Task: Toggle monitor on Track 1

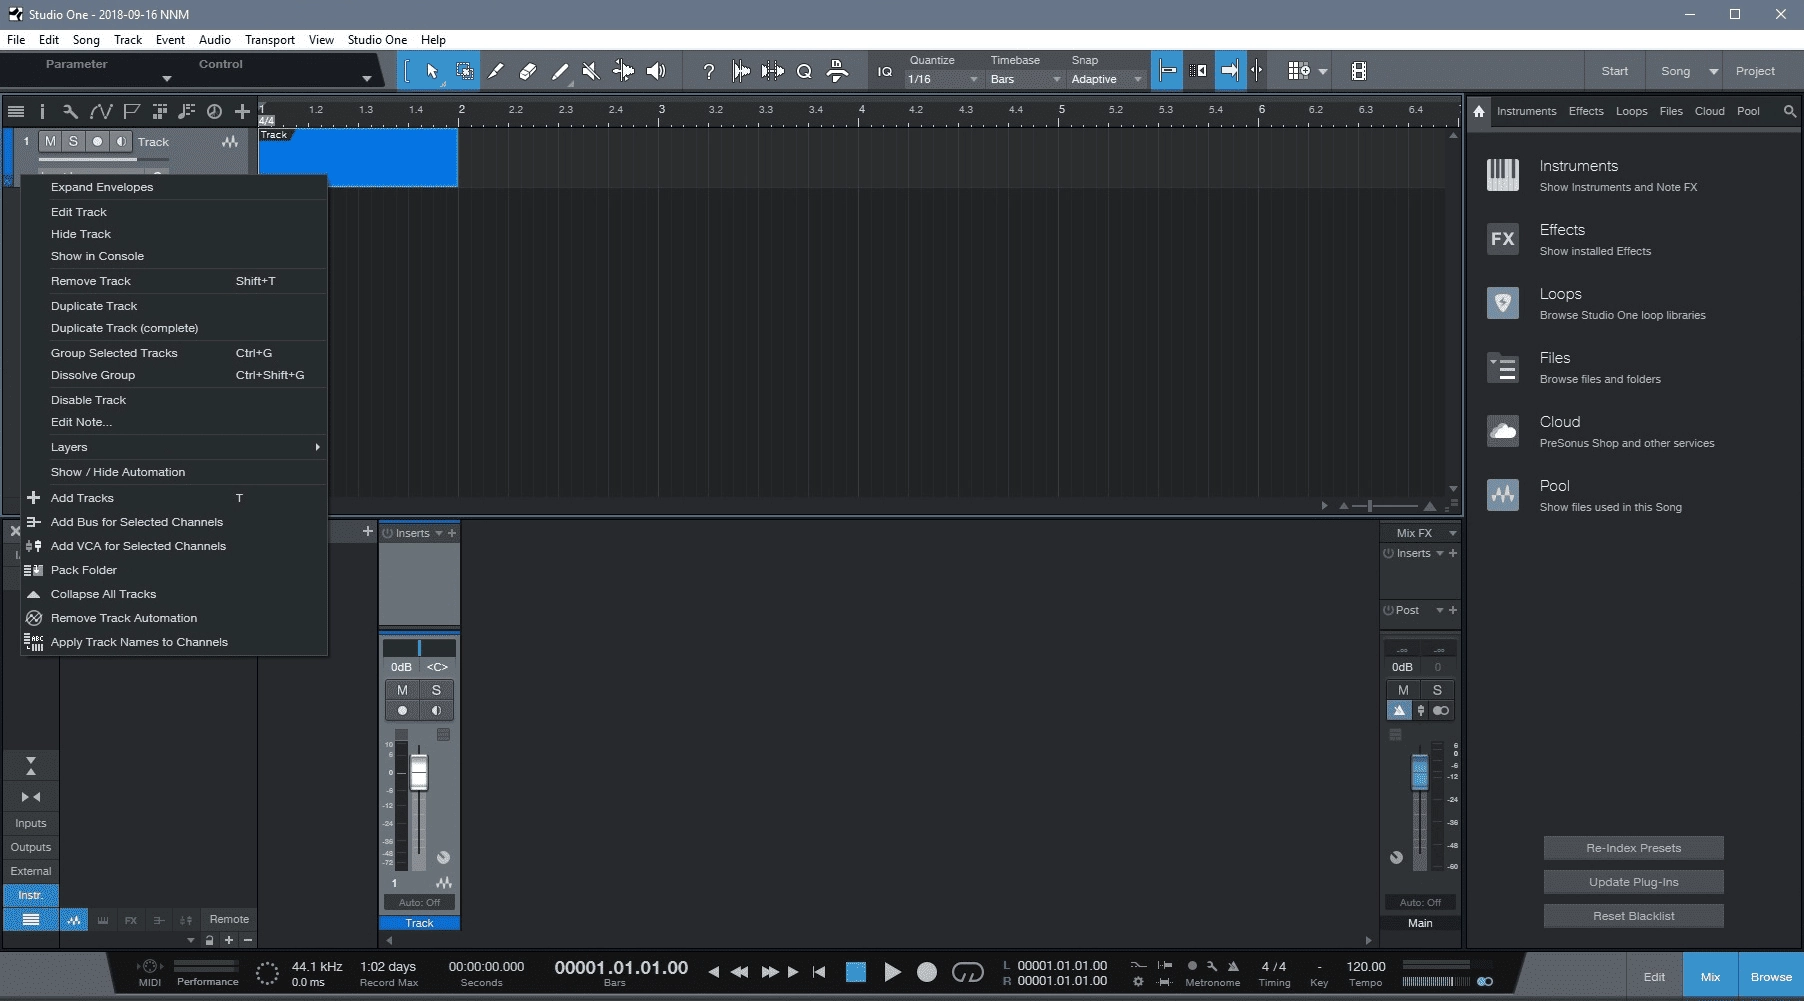Action: click(x=121, y=141)
